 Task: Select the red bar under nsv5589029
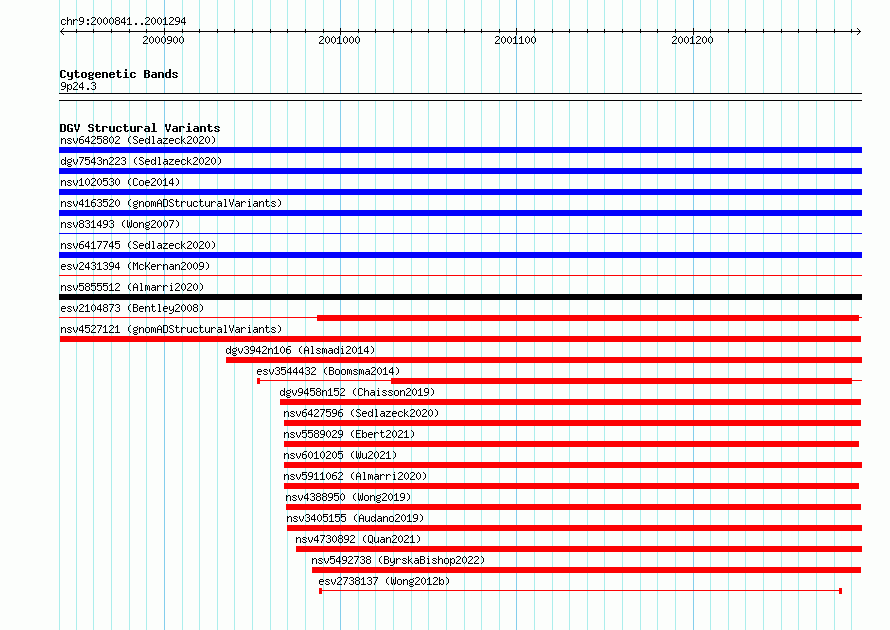pos(572,444)
